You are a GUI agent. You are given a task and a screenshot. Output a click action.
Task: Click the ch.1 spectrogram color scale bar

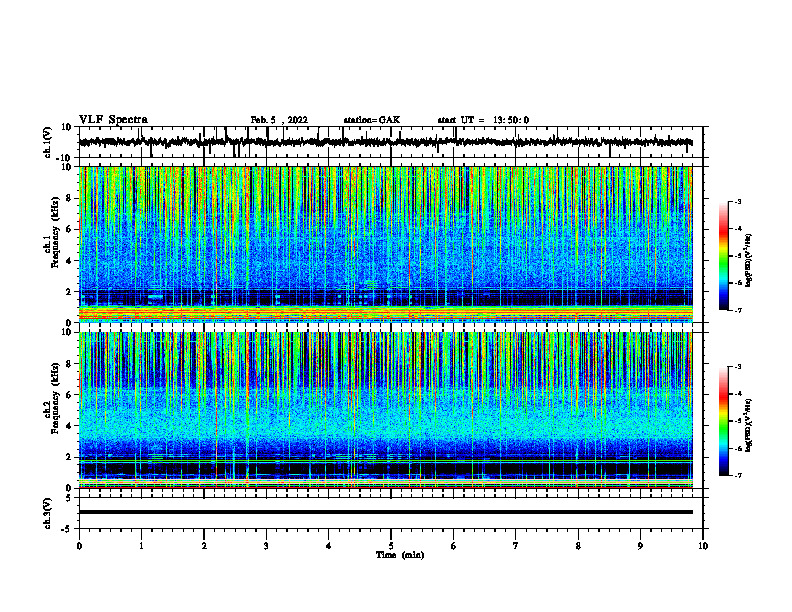pos(723,256)
